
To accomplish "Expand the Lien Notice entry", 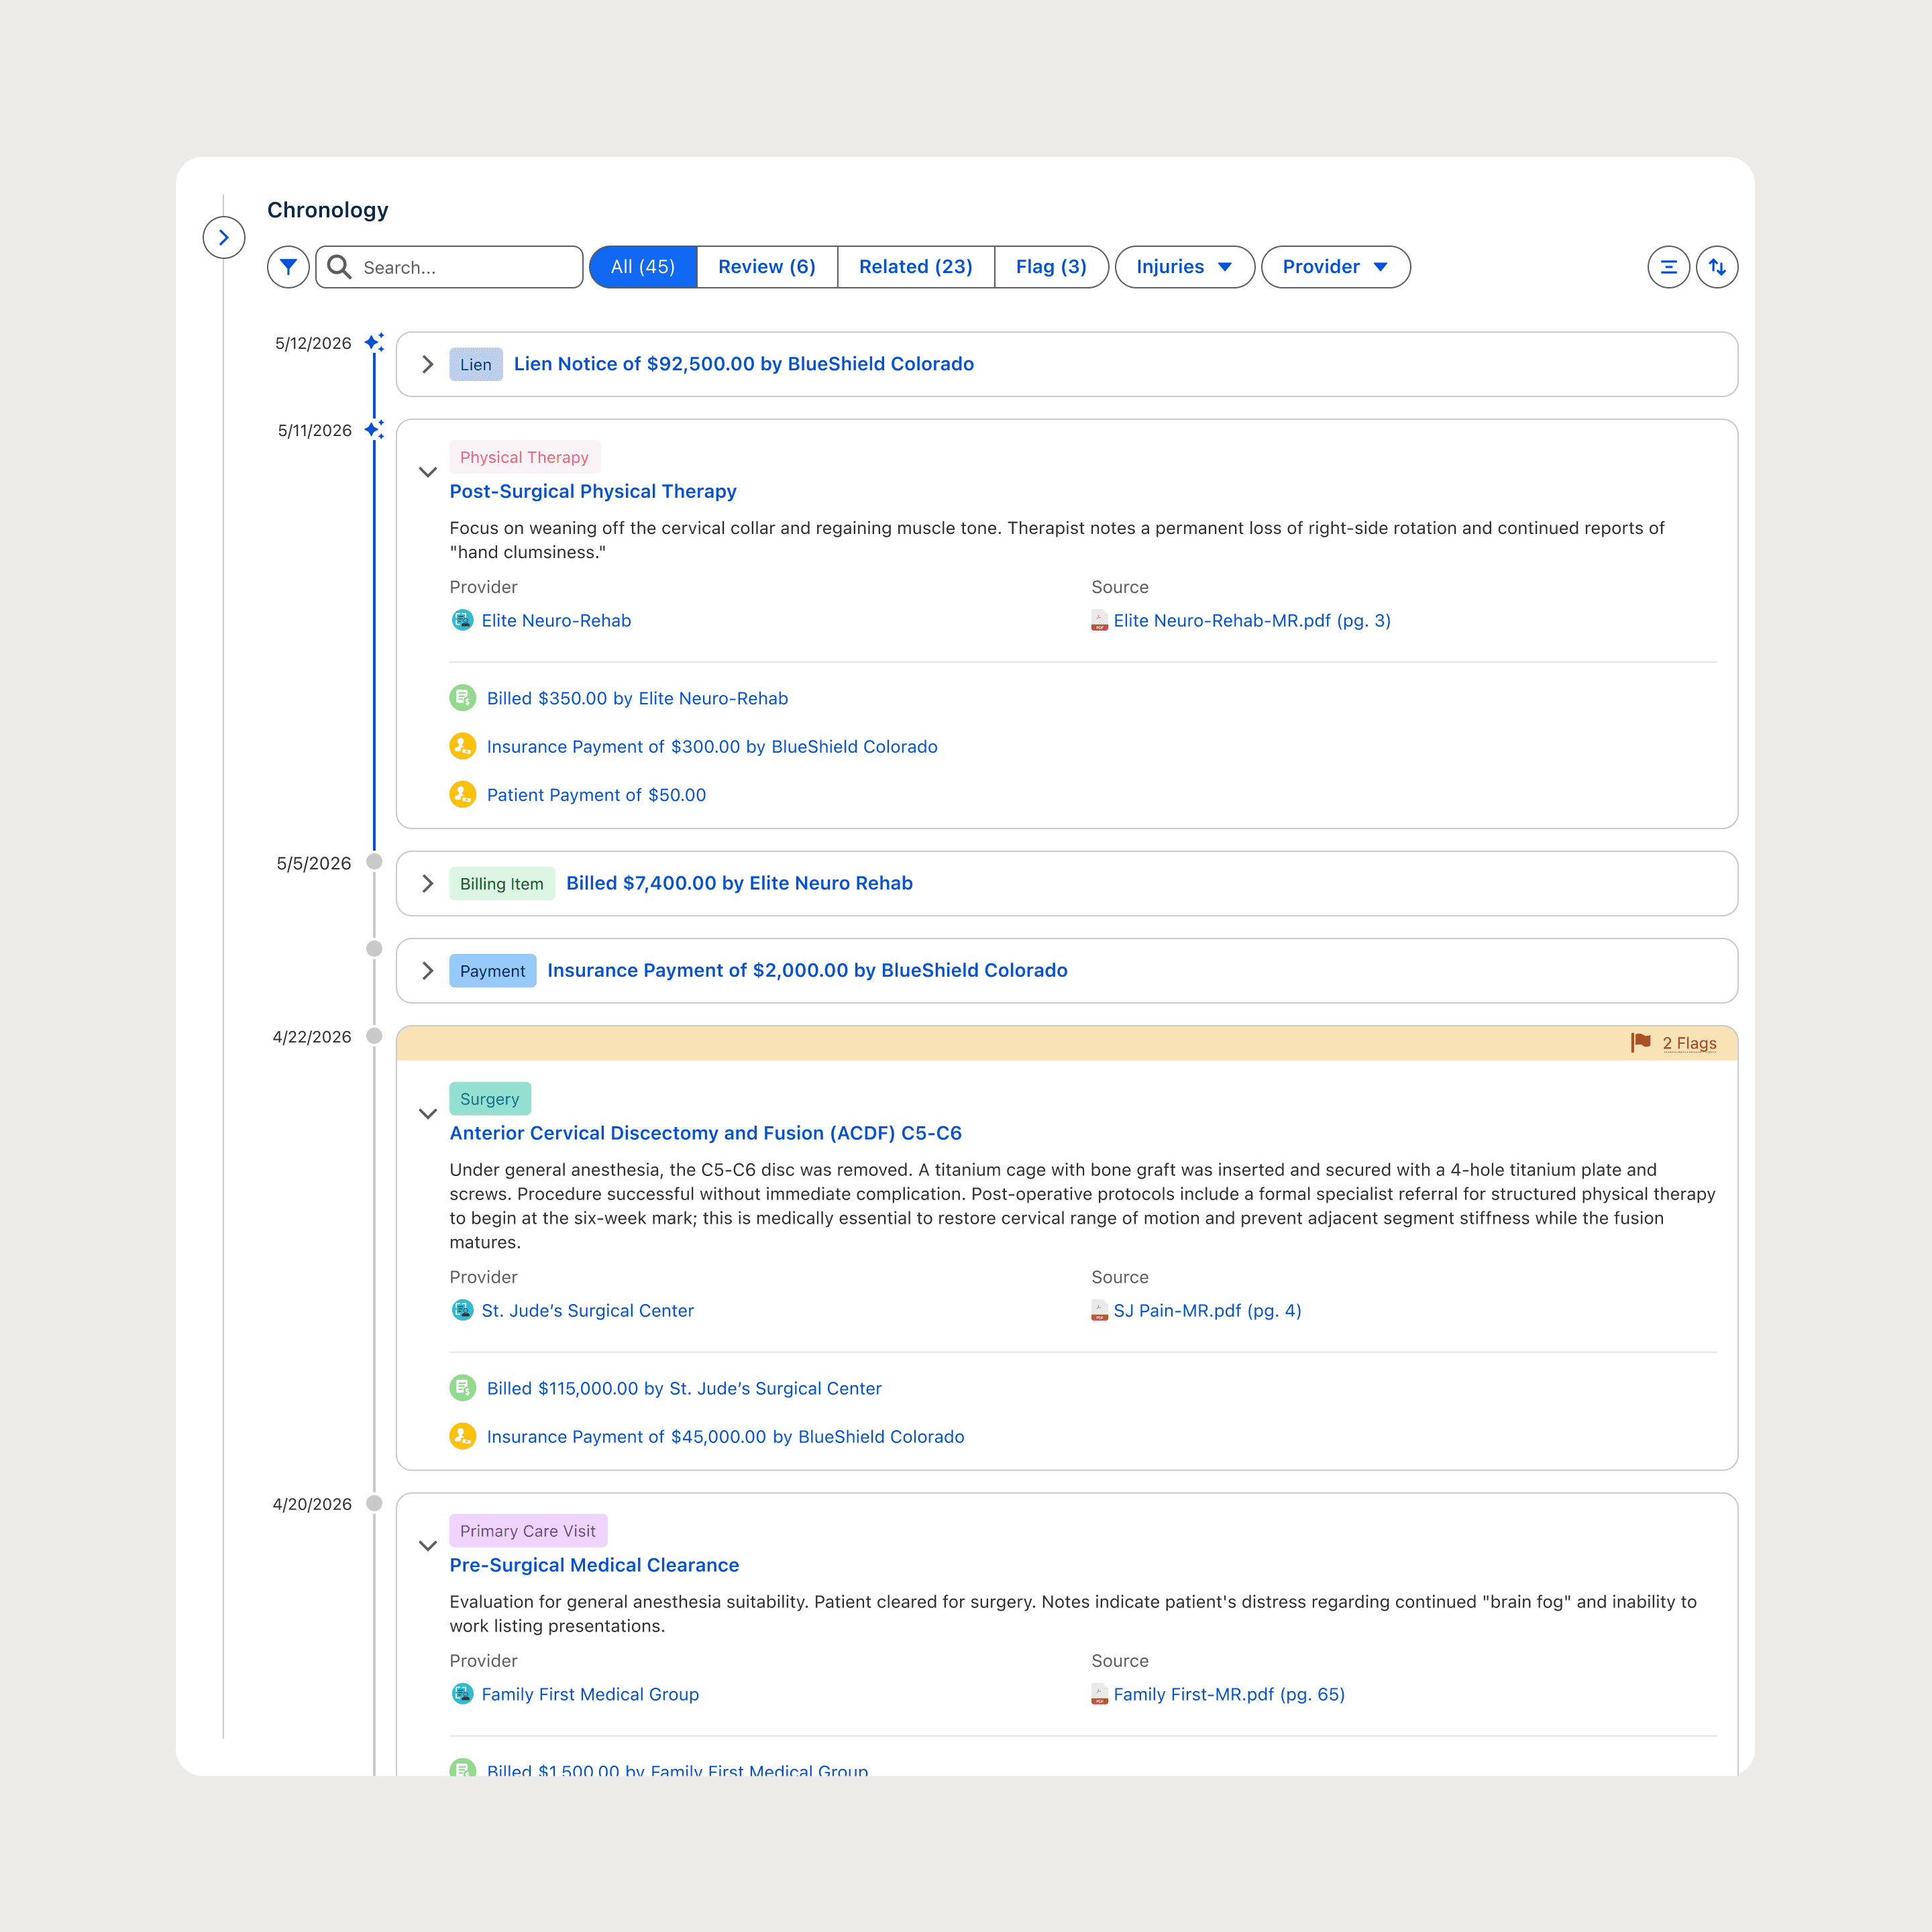I will [x=427, y=364].
